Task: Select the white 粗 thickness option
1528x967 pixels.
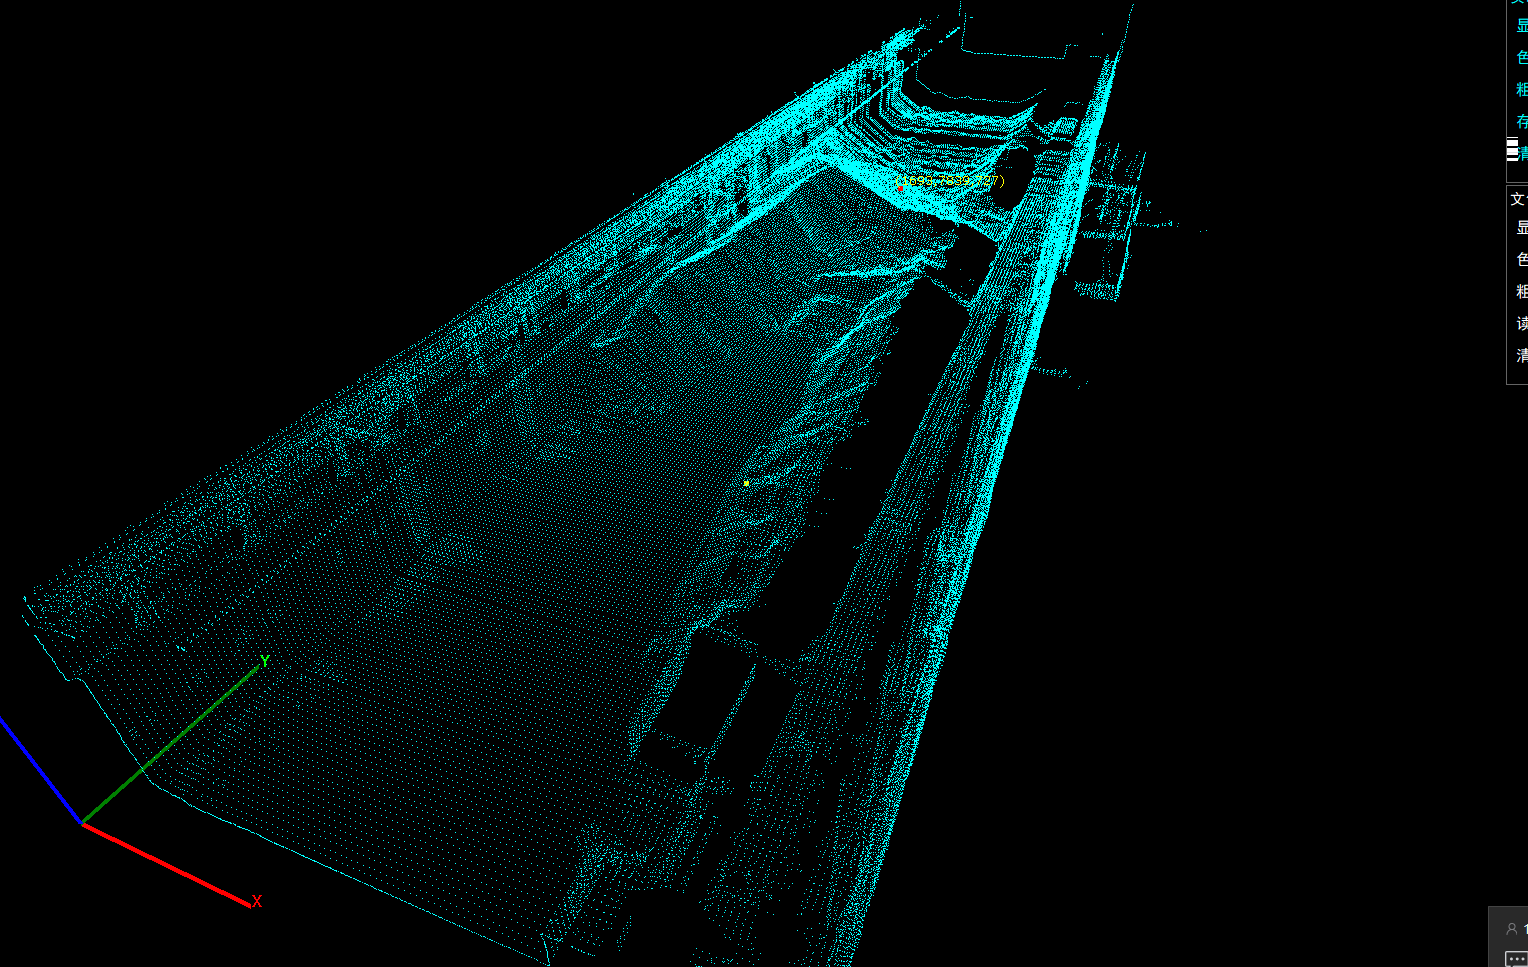Action: tap(1521, 292)
